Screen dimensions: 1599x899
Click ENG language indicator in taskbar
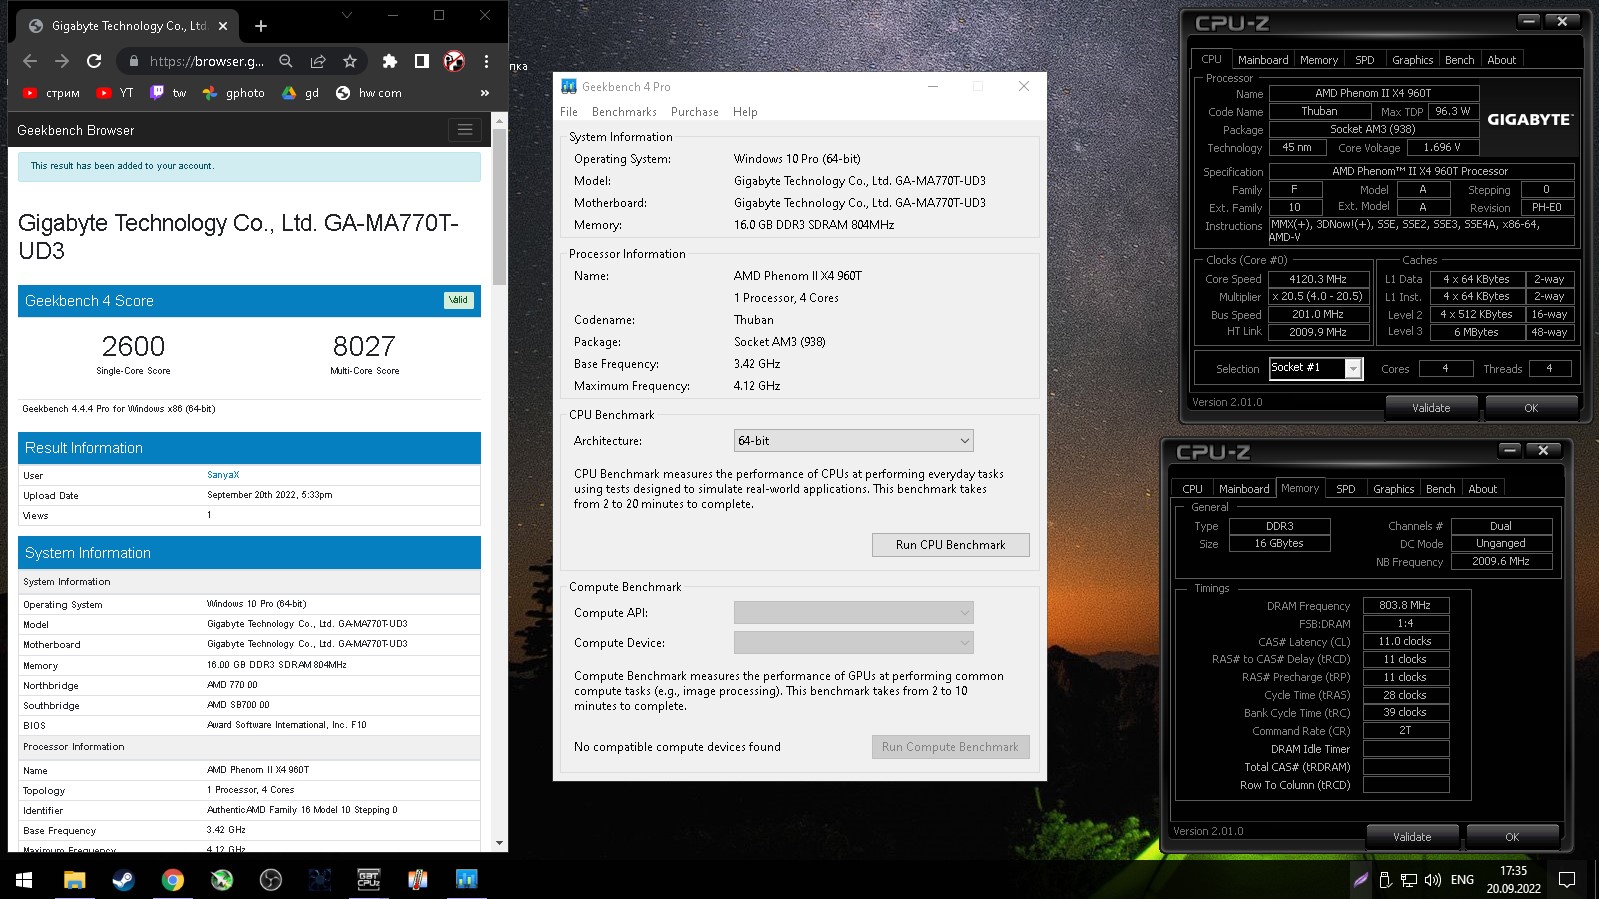coord(1462,880)
